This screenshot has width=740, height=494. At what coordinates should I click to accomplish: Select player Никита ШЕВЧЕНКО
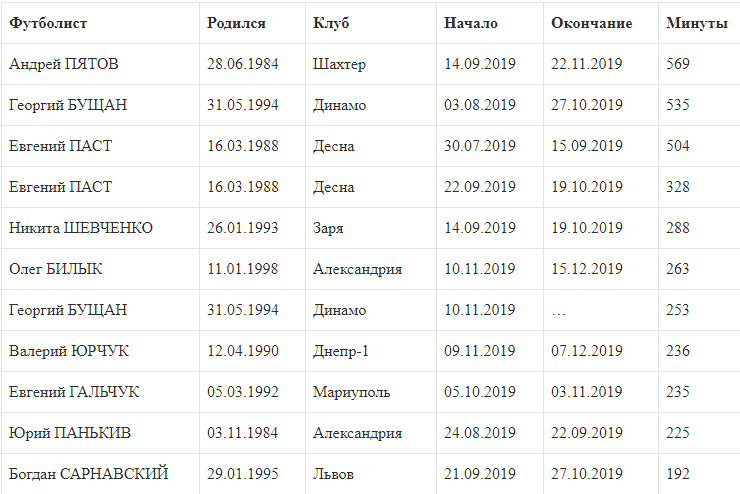point(81,228)
